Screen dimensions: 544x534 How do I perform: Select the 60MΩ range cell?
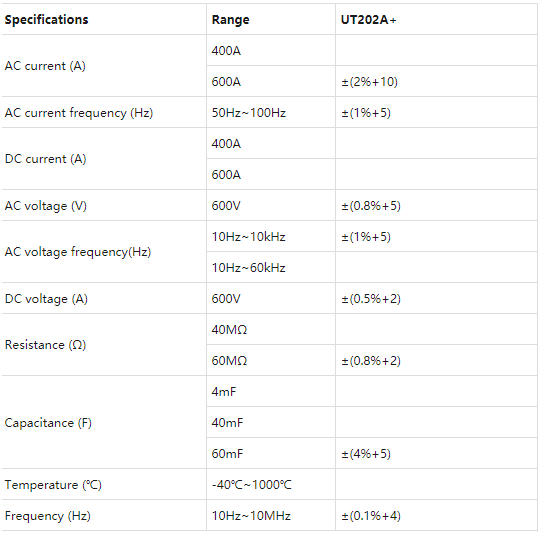point(229,361)
